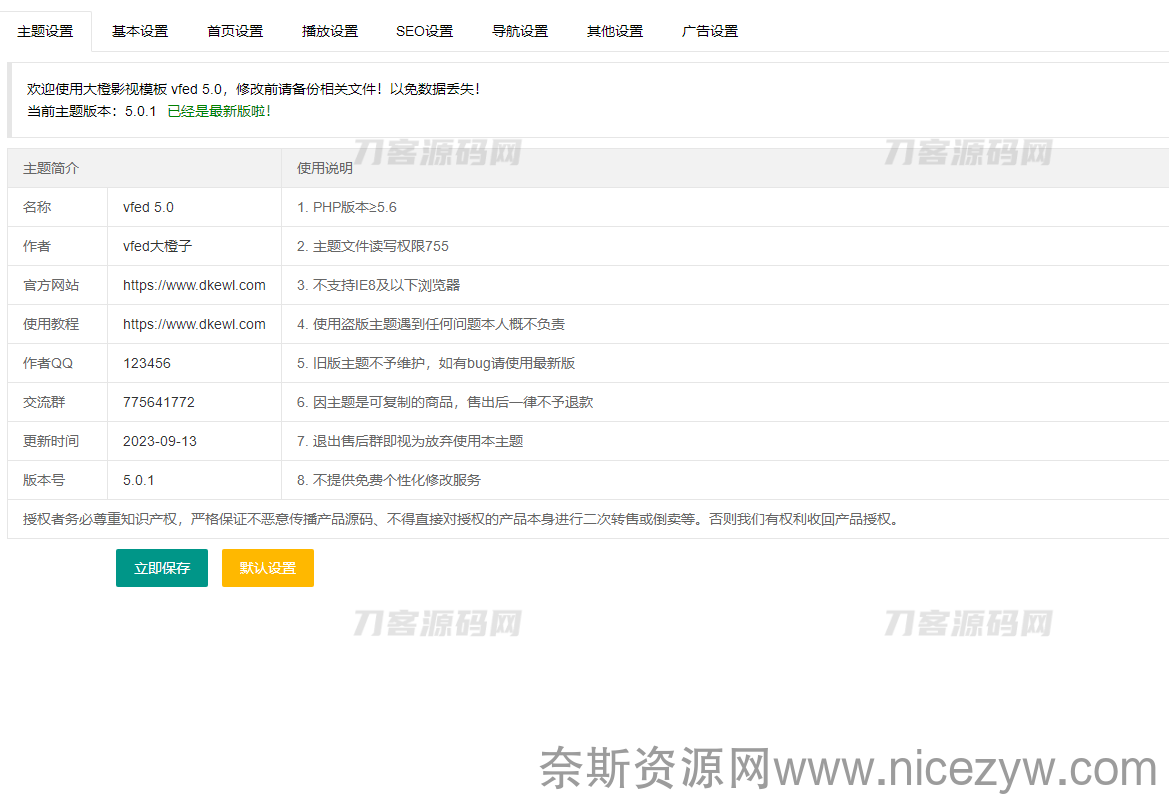Click the 使用教程 URL https://www.dkewl.com
This screenshot has width=1169, height=805.
click(x=194, y=324)
